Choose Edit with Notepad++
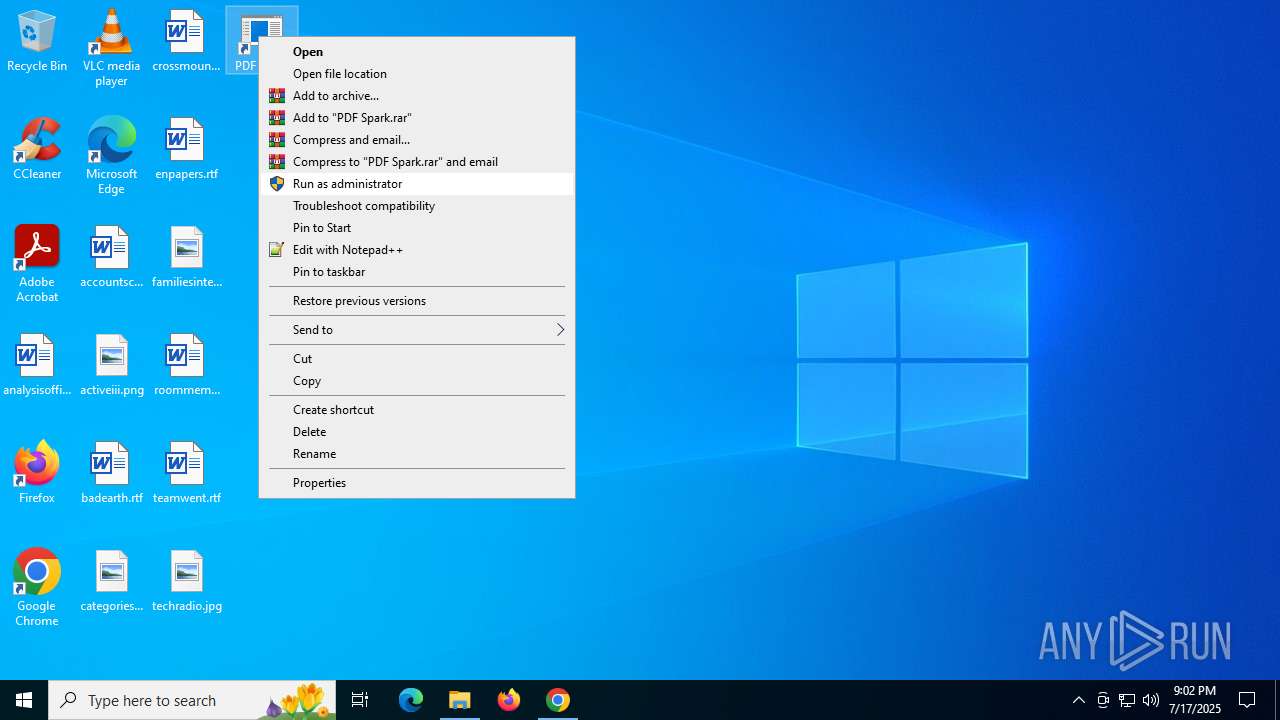The height and width of the screenshot is (720, 1280). click(416, 250)
